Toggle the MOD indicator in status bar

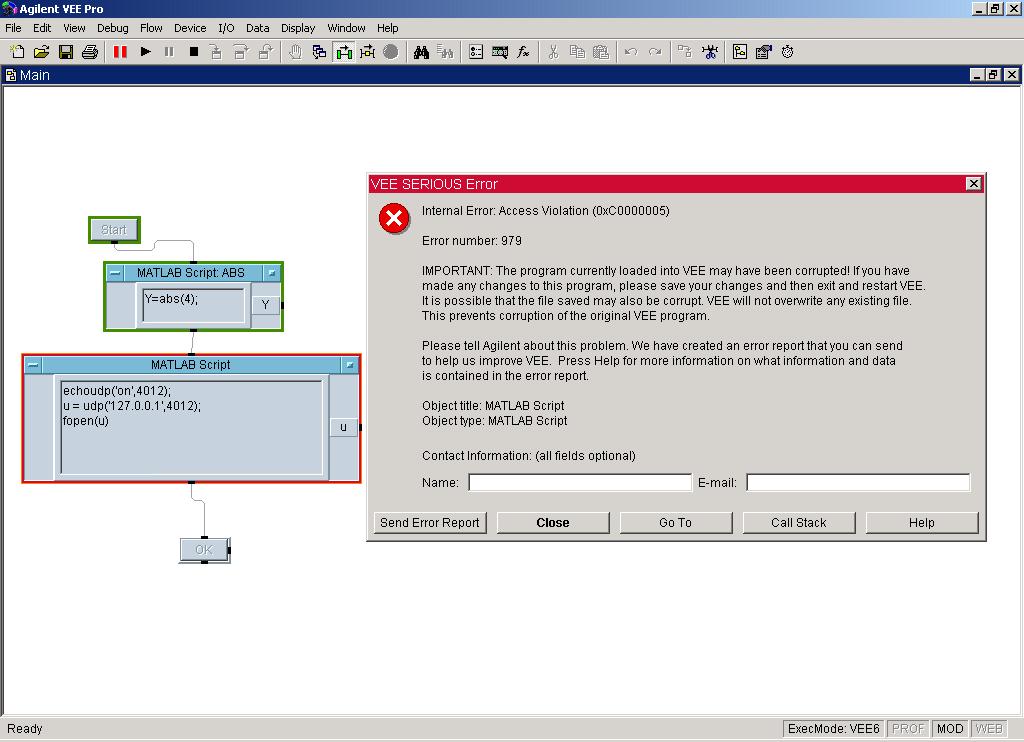coord(950,728)
